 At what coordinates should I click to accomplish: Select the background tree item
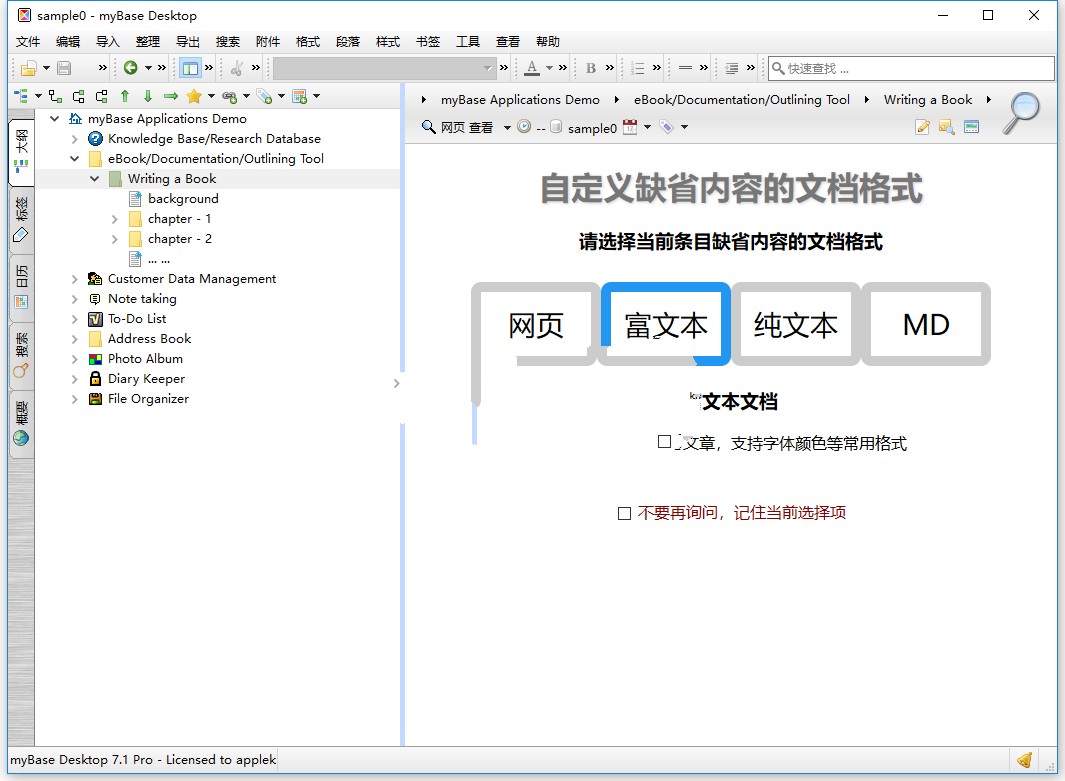point(183,199)
